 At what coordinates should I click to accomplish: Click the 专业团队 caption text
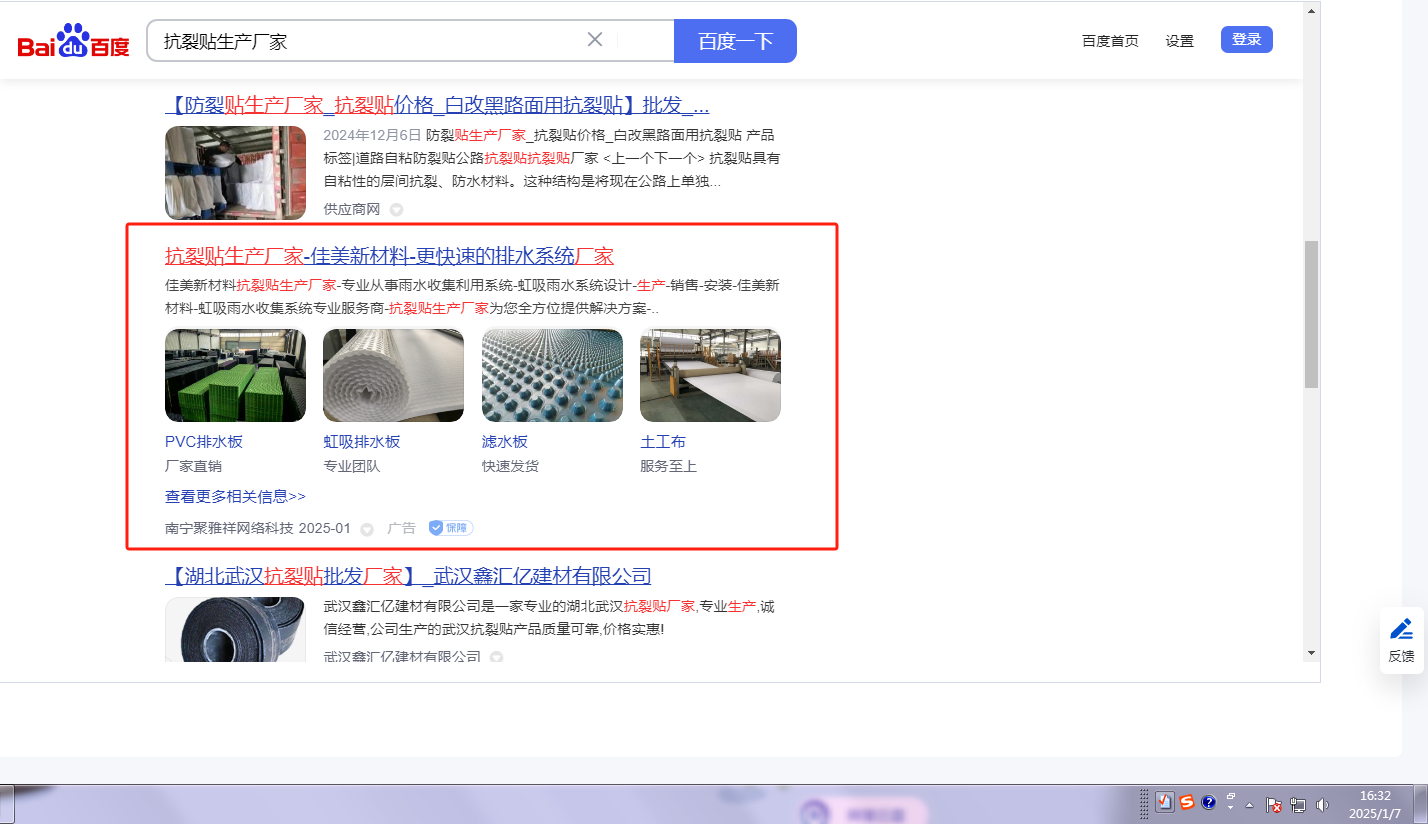point(351,466)
